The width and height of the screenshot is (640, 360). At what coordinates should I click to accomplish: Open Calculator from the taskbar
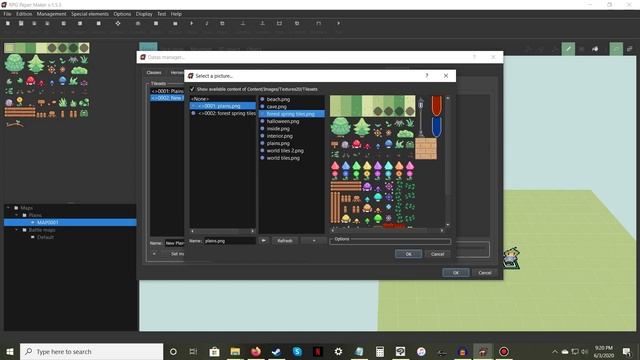(380, 351)
